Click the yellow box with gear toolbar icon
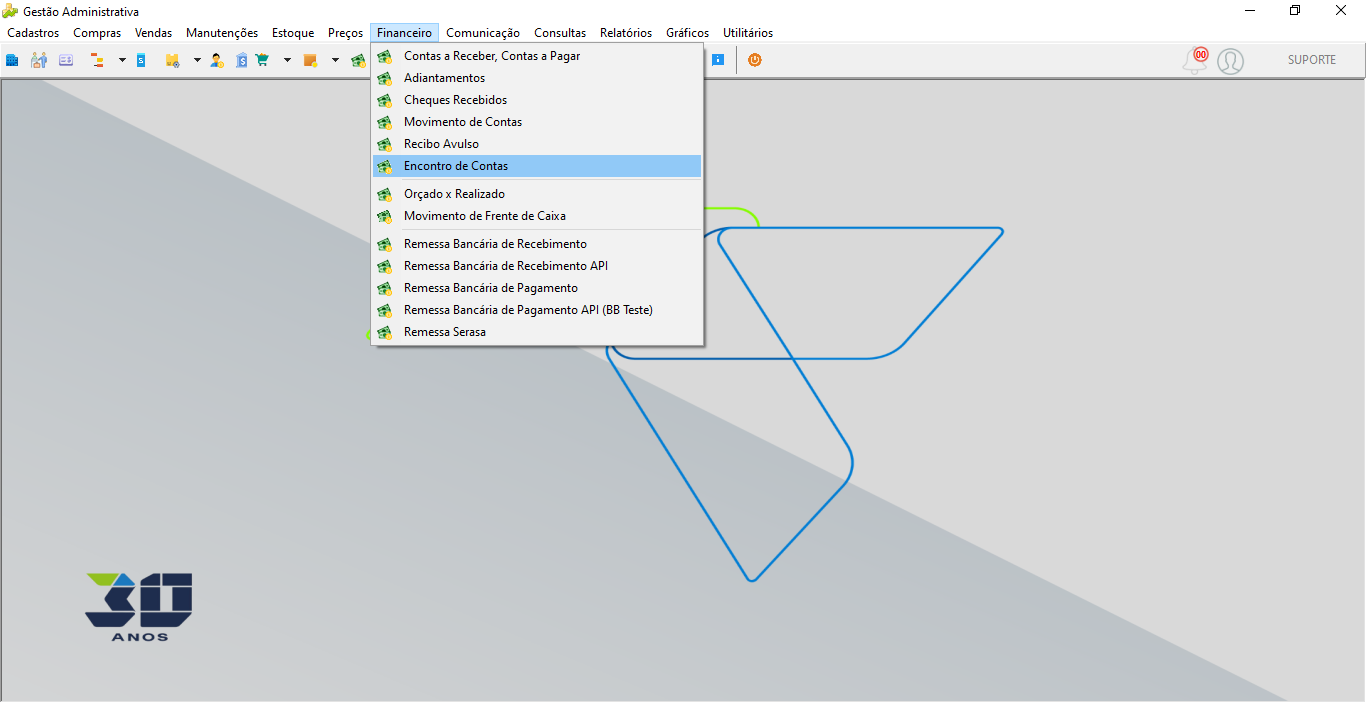Viewport: 1366px width, 704px height. point(172,60)
